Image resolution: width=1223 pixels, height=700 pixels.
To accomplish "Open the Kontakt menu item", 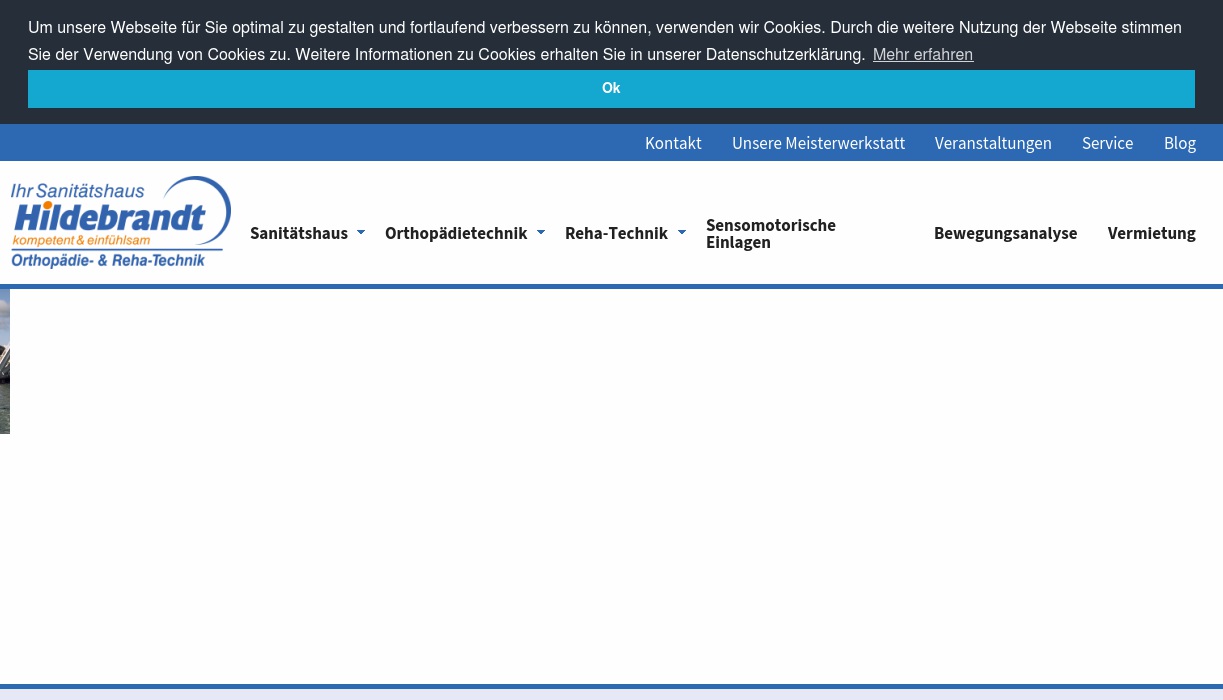I will tap(673, 143).
